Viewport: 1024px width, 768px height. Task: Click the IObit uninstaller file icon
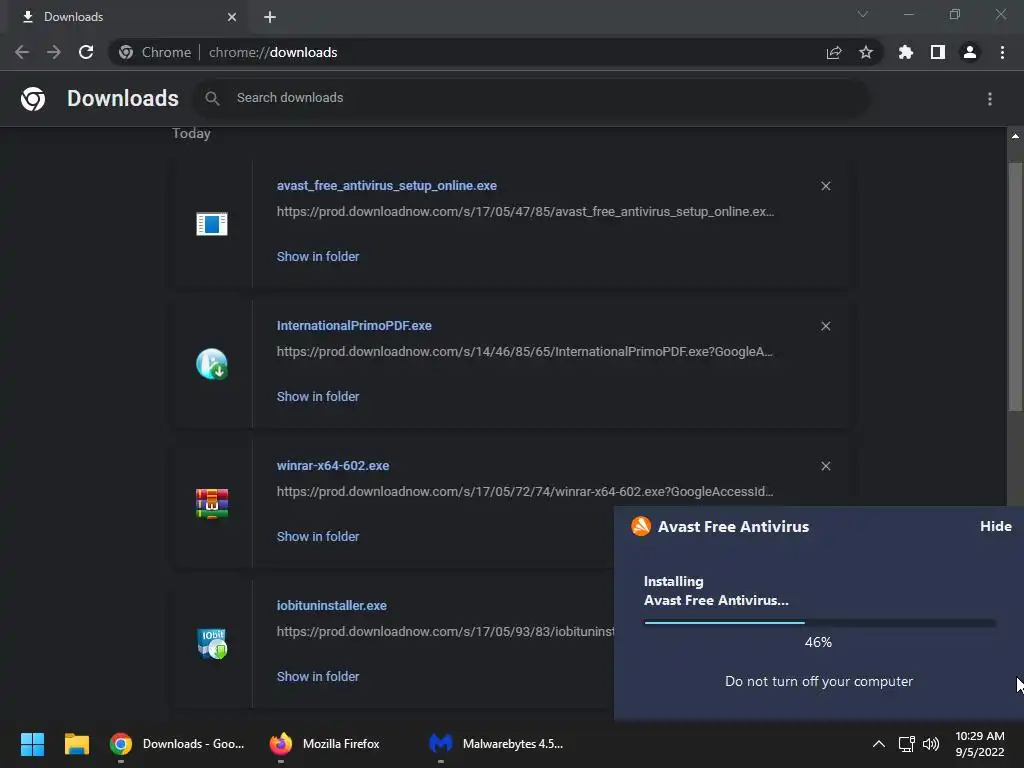pyautogui.click(x=212, y=644)
